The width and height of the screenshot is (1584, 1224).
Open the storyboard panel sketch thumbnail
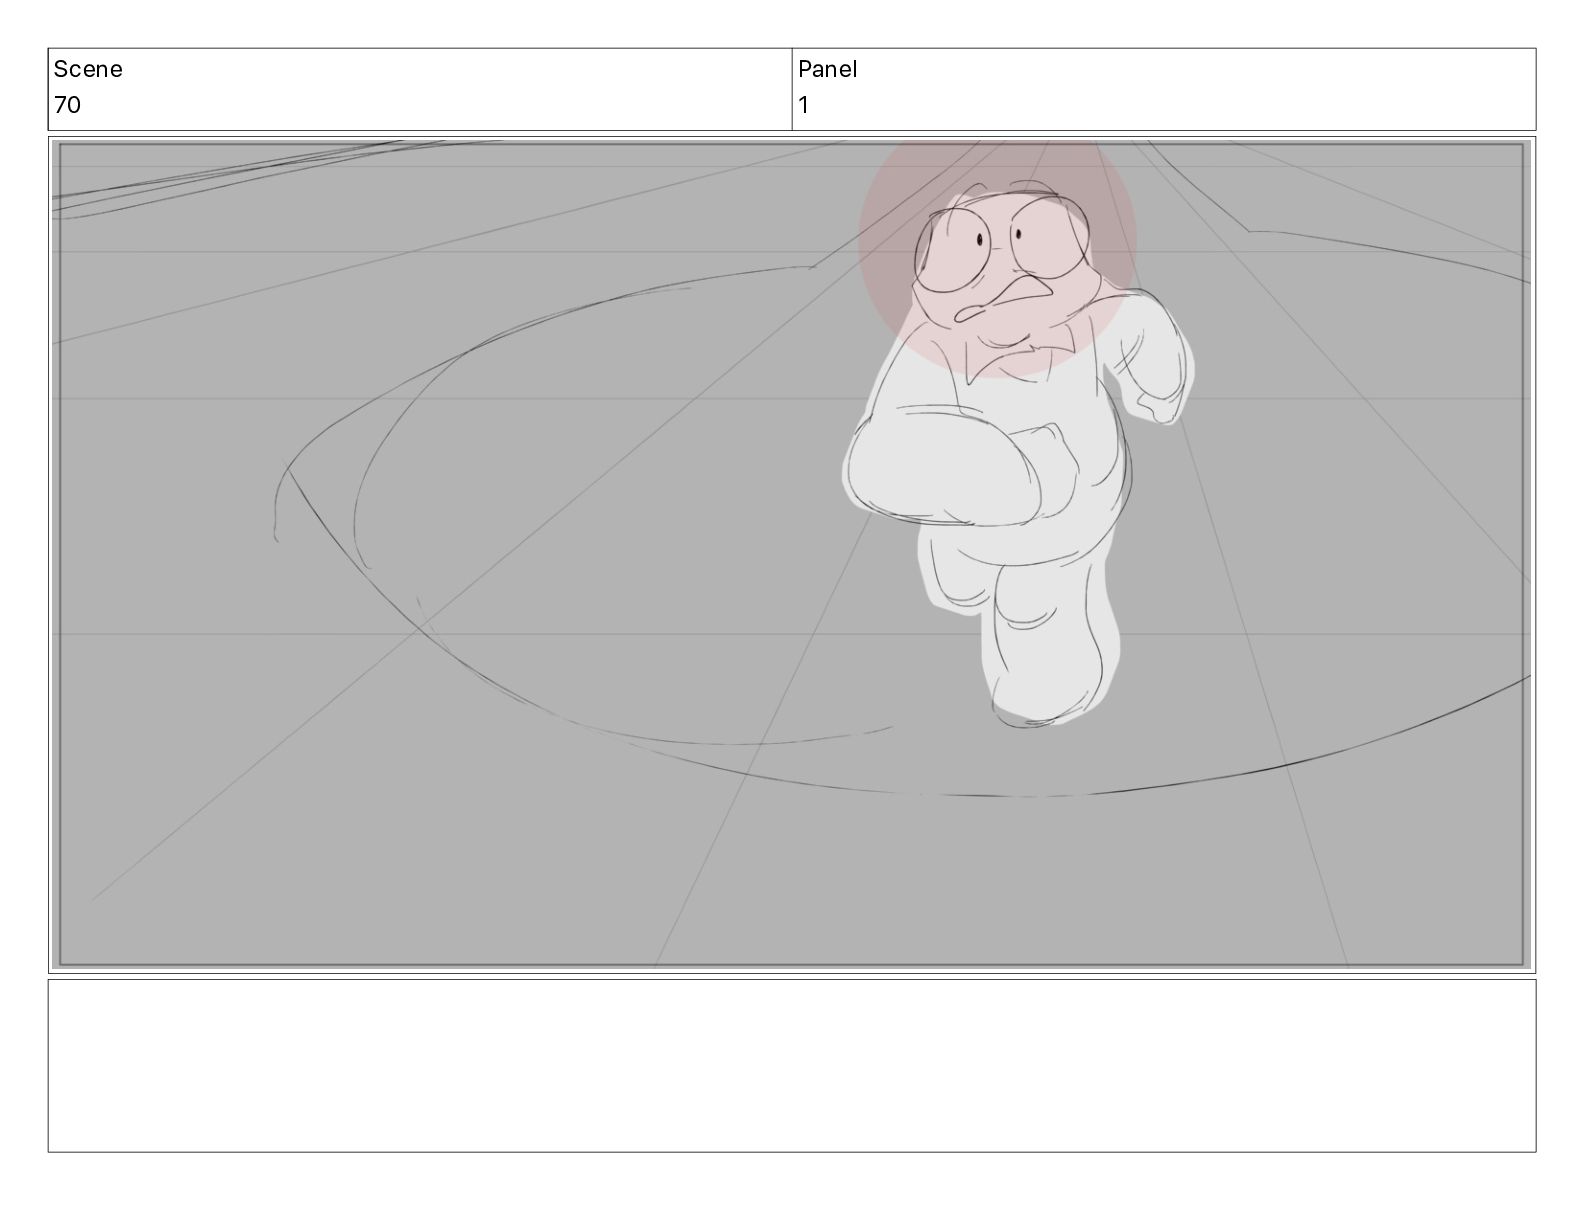[792, 555]
